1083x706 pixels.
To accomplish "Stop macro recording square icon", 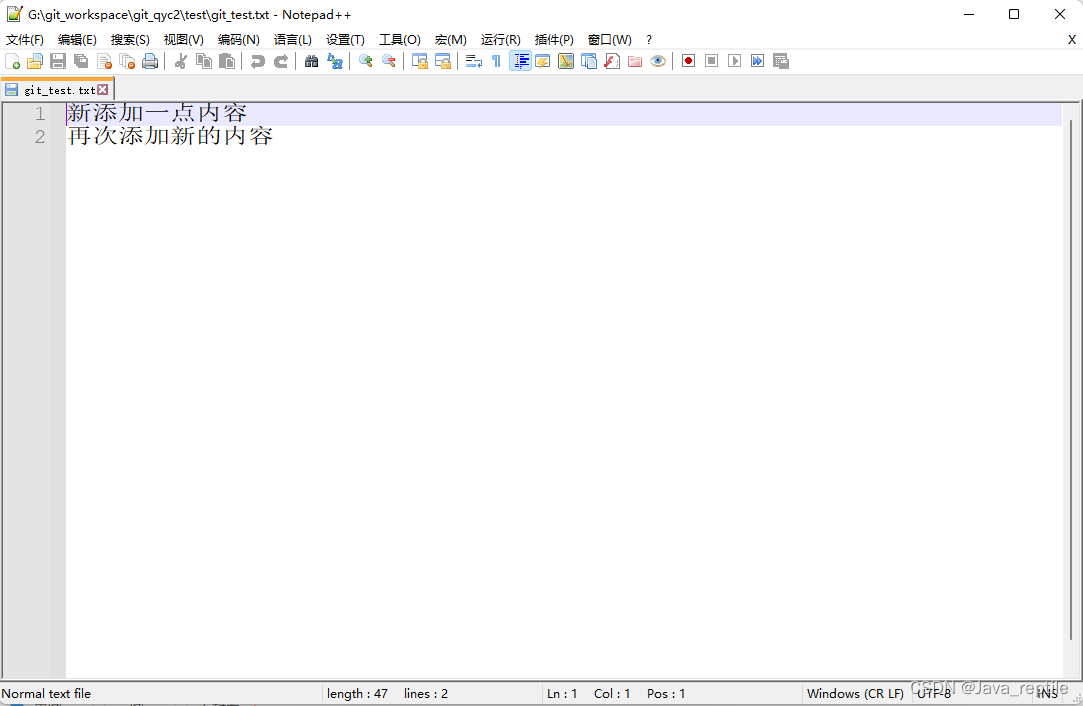I will click(x=711, y=61).
